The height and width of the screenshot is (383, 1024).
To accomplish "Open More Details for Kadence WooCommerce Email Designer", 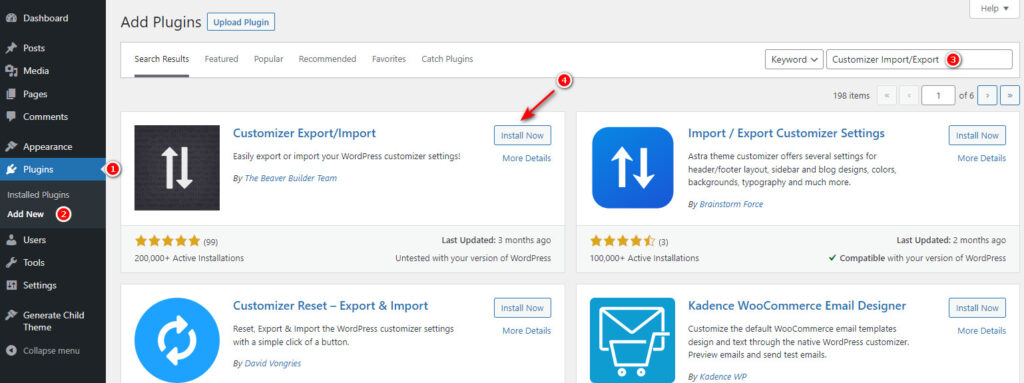I will pos(982,331).
